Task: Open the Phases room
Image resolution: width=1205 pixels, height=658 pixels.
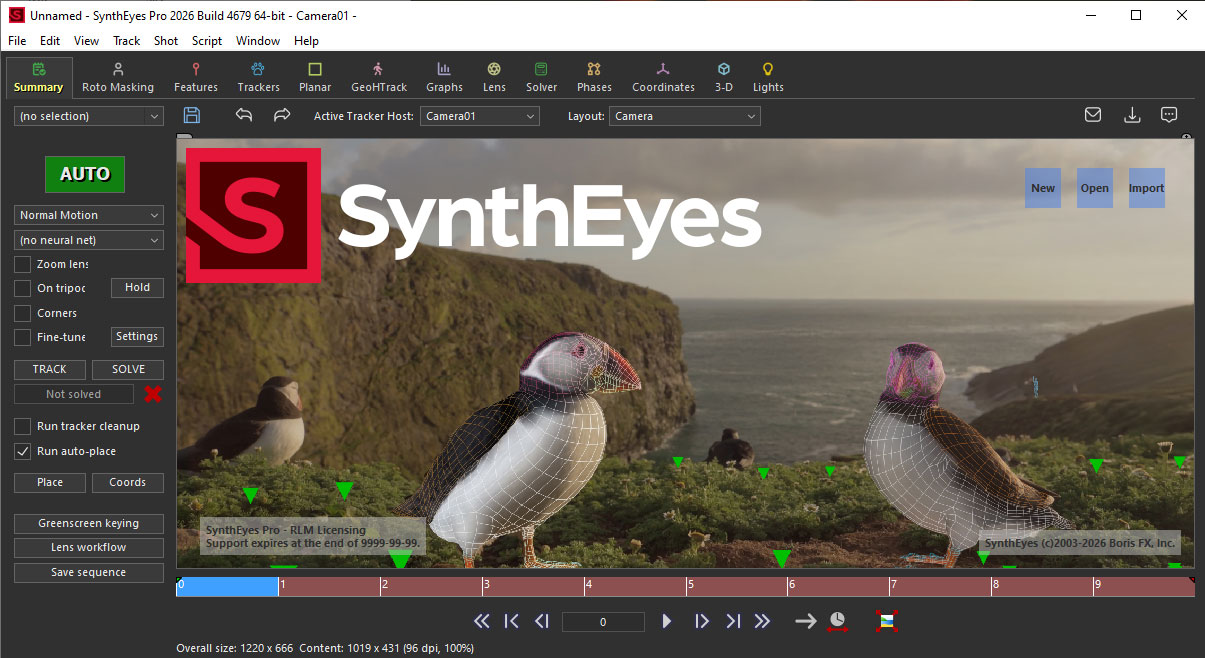Action: point(594,77)
